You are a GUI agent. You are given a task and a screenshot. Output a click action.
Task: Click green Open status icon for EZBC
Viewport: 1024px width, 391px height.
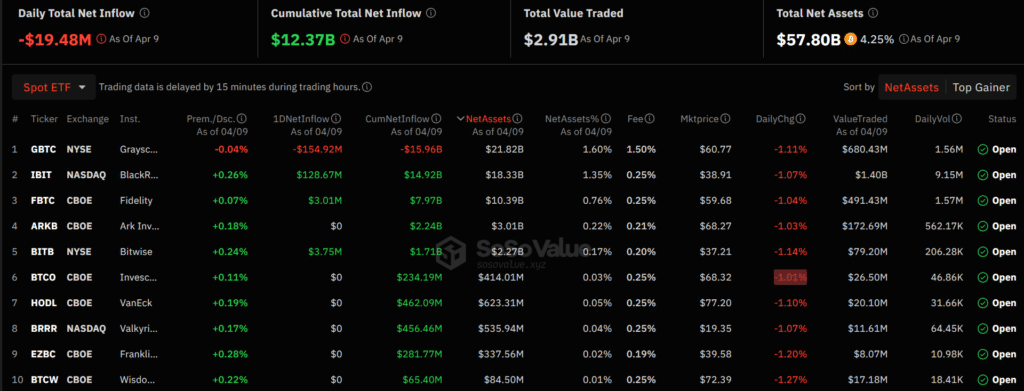[983, 354]
